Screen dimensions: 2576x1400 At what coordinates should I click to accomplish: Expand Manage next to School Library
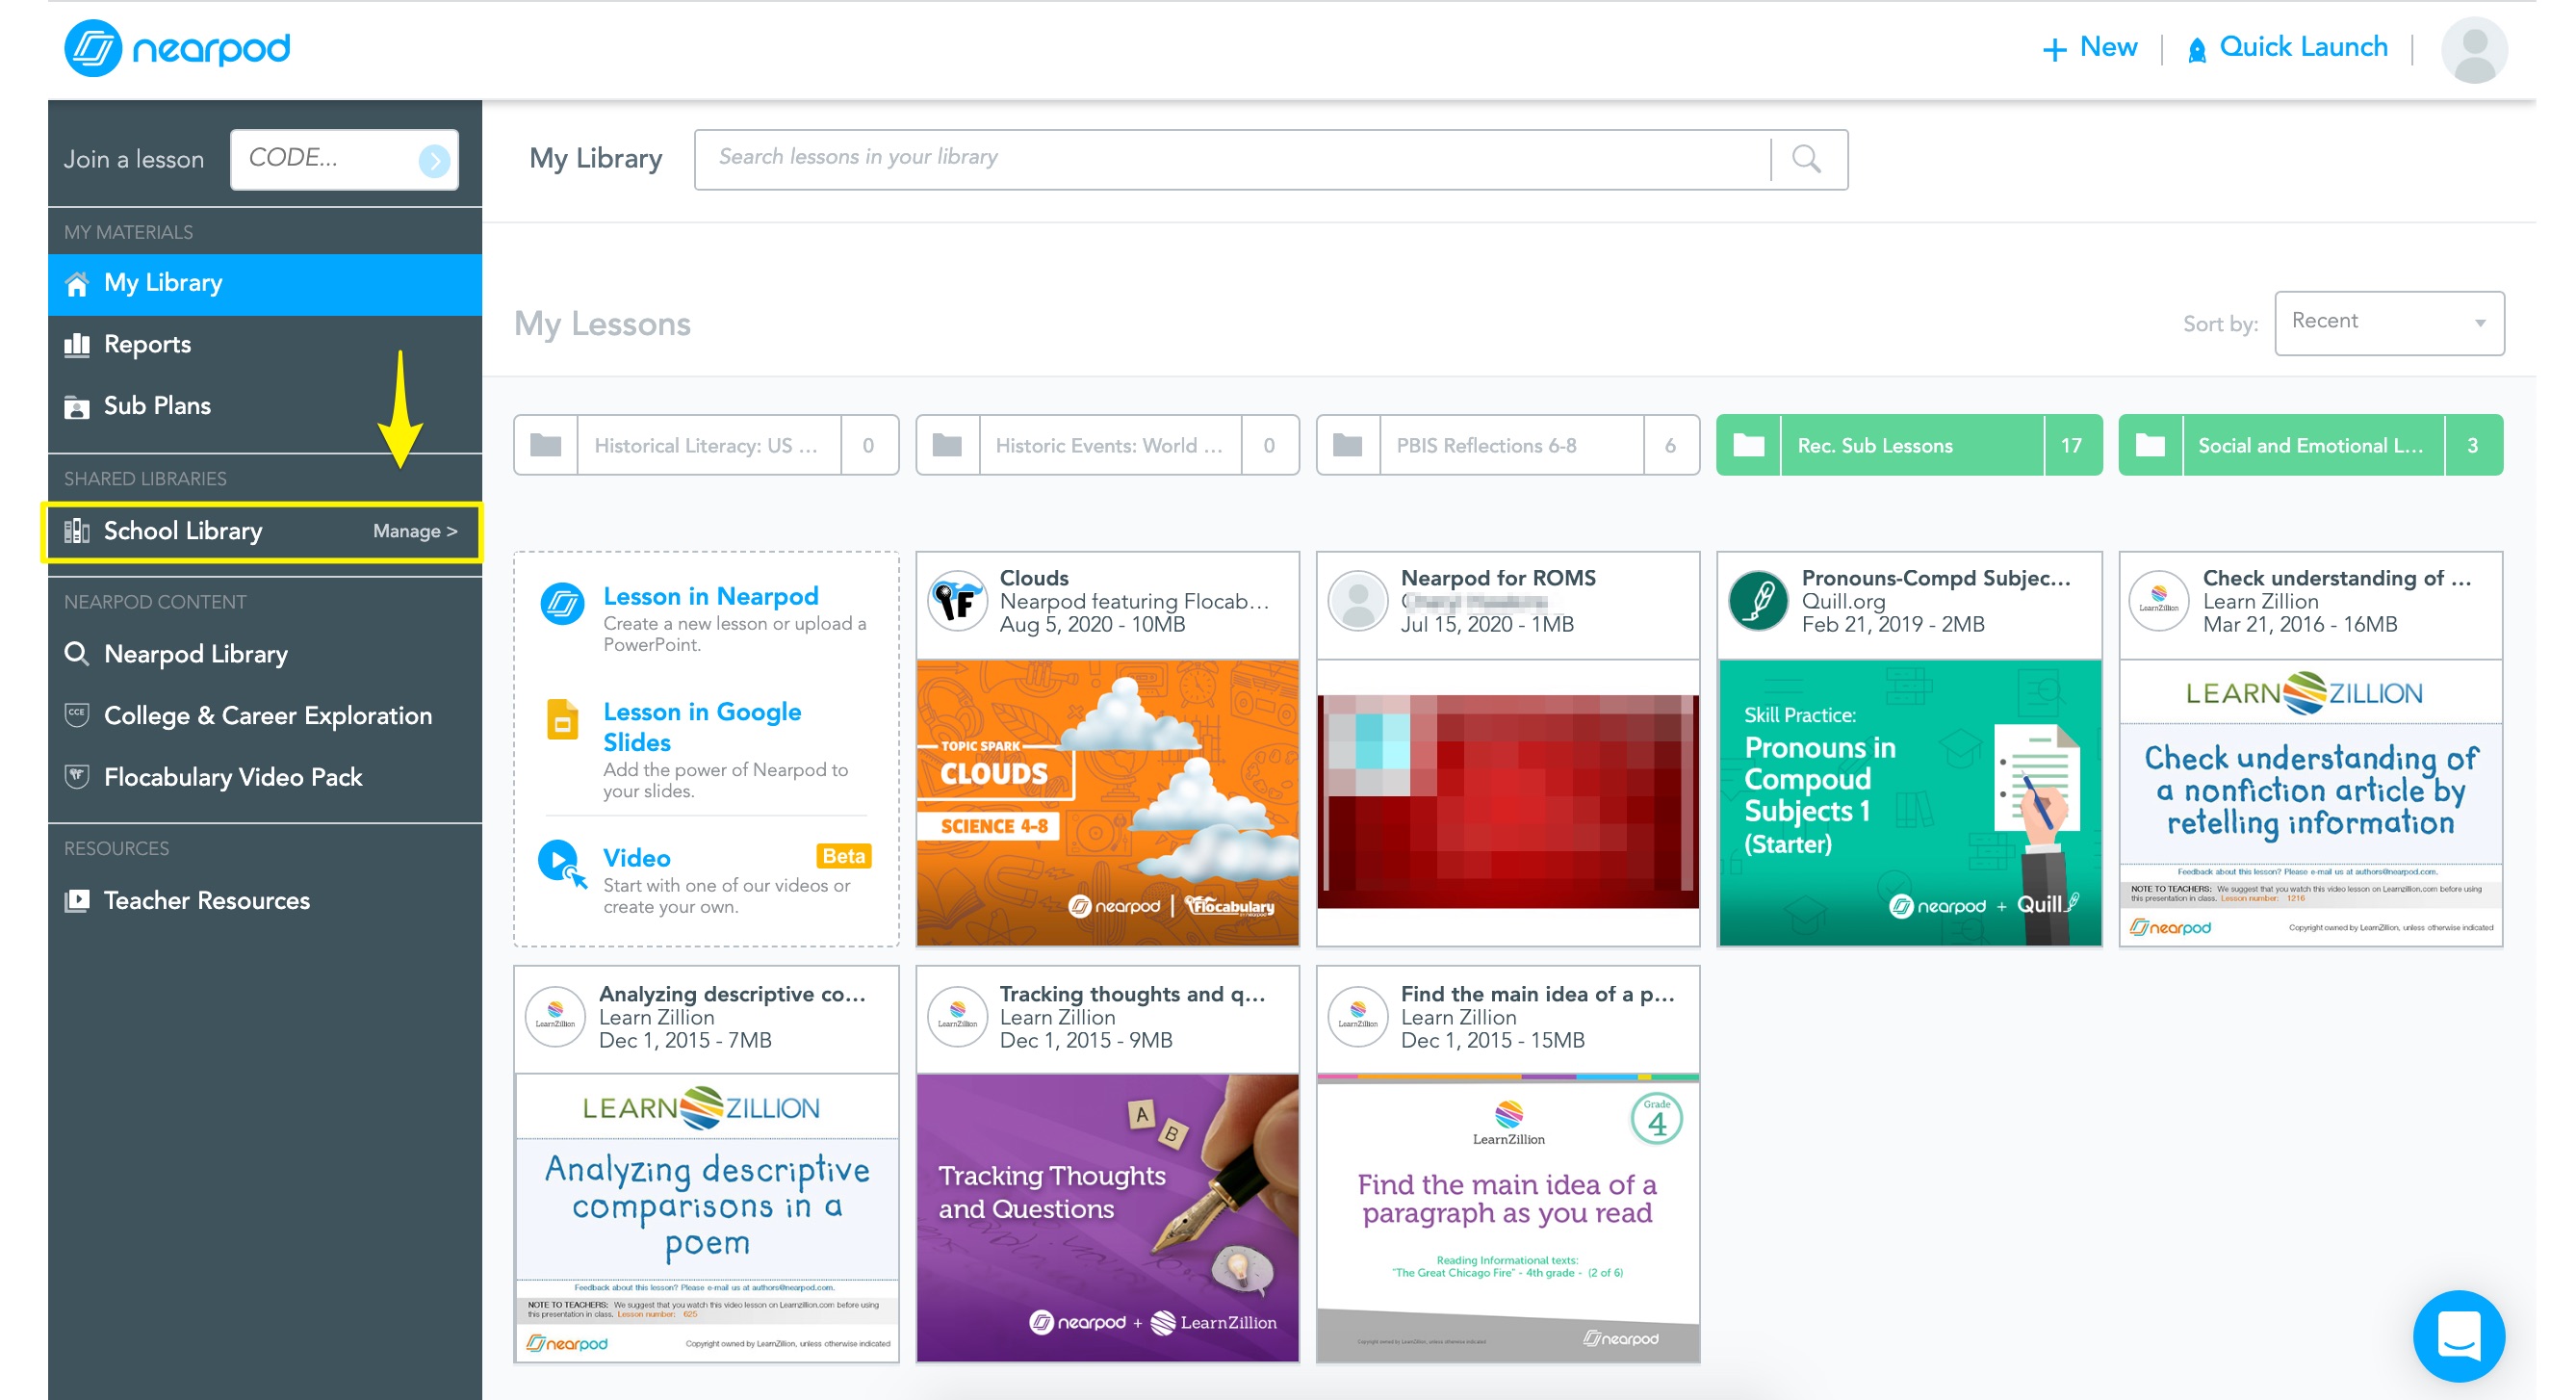[x=414, y=531]
